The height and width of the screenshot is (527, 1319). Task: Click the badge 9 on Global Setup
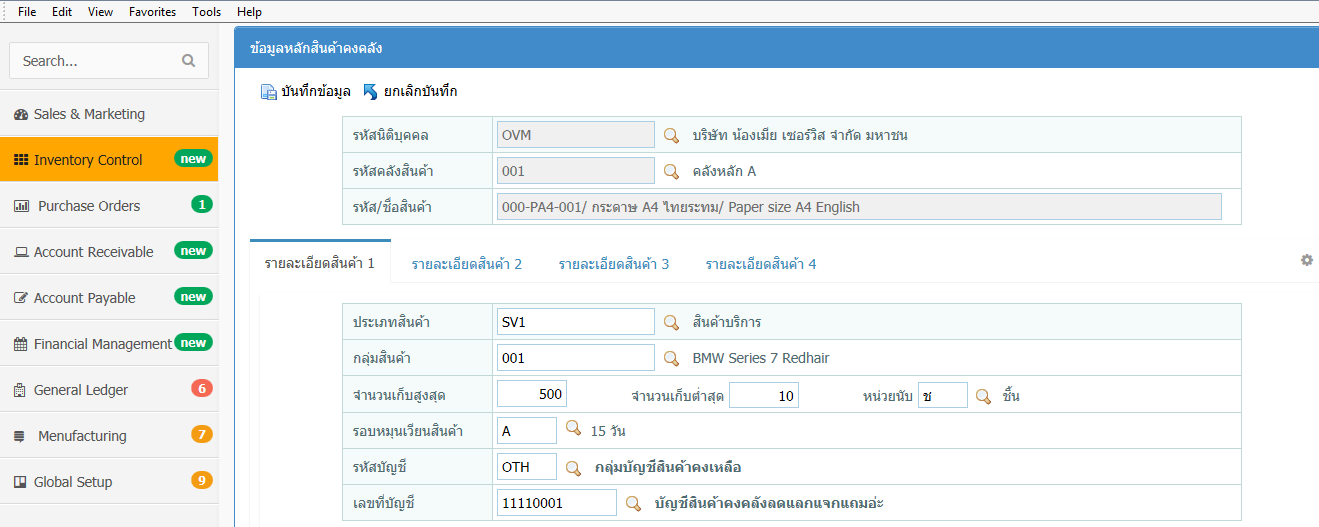point(202,481)
